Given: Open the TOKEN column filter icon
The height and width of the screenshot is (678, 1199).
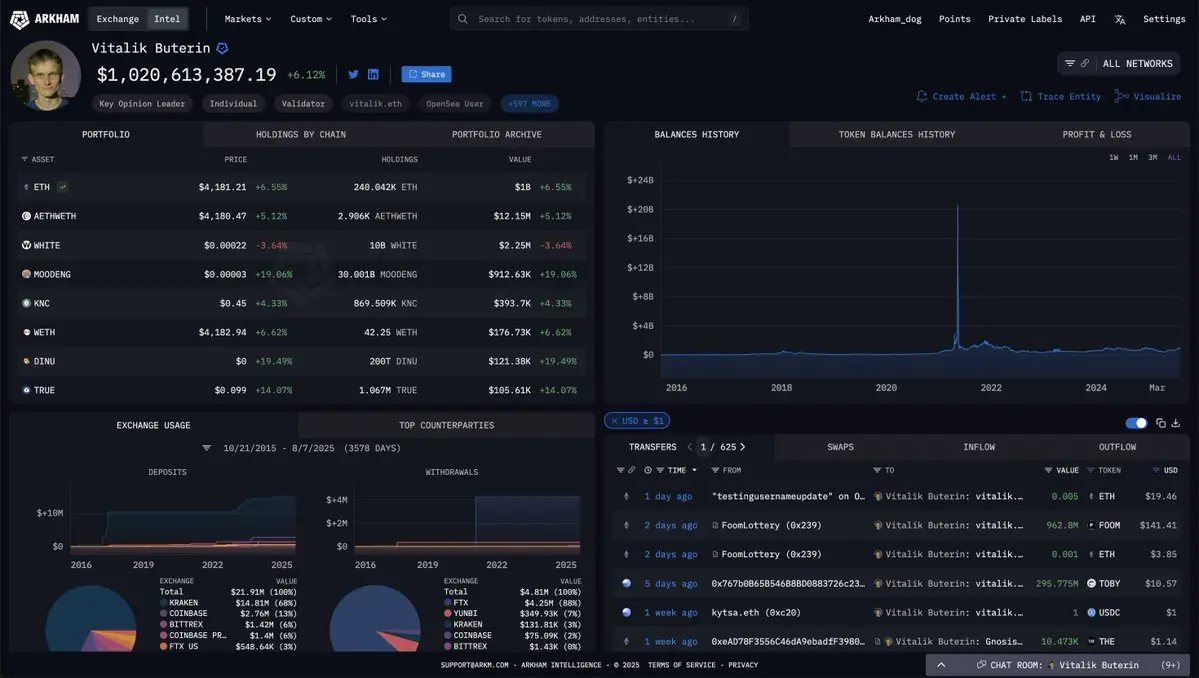Looking at the screenshot, I should [x=1090, y=470].
